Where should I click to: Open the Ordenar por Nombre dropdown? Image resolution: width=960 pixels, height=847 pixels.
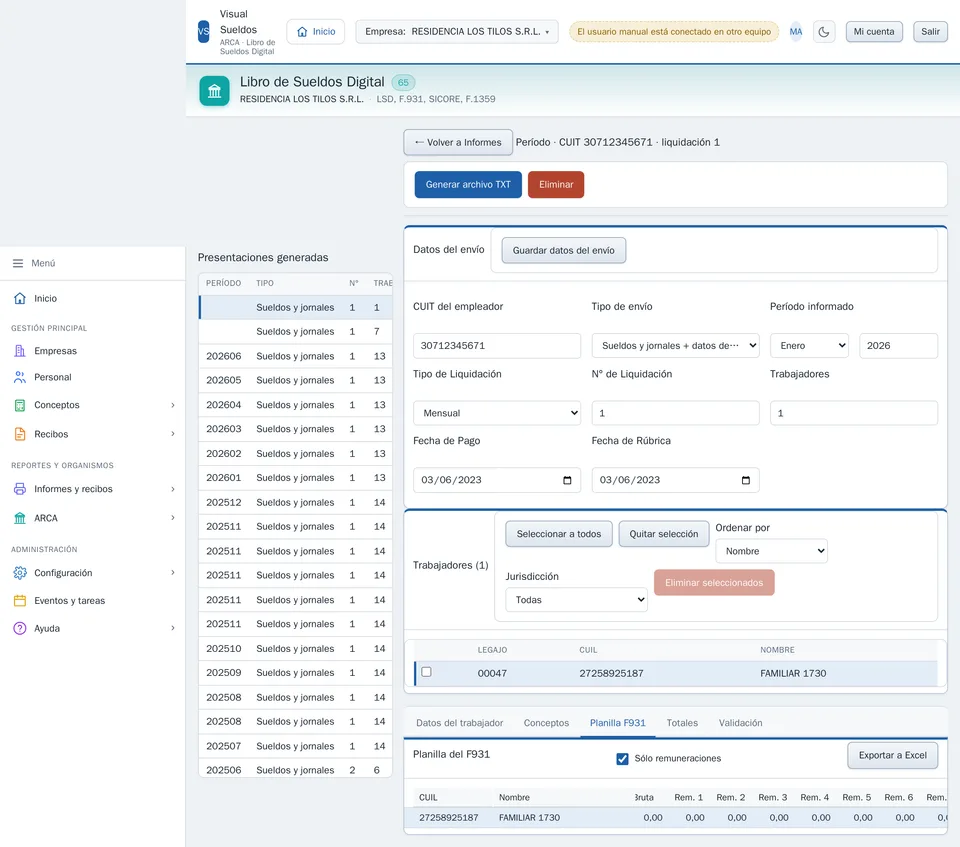771,551
